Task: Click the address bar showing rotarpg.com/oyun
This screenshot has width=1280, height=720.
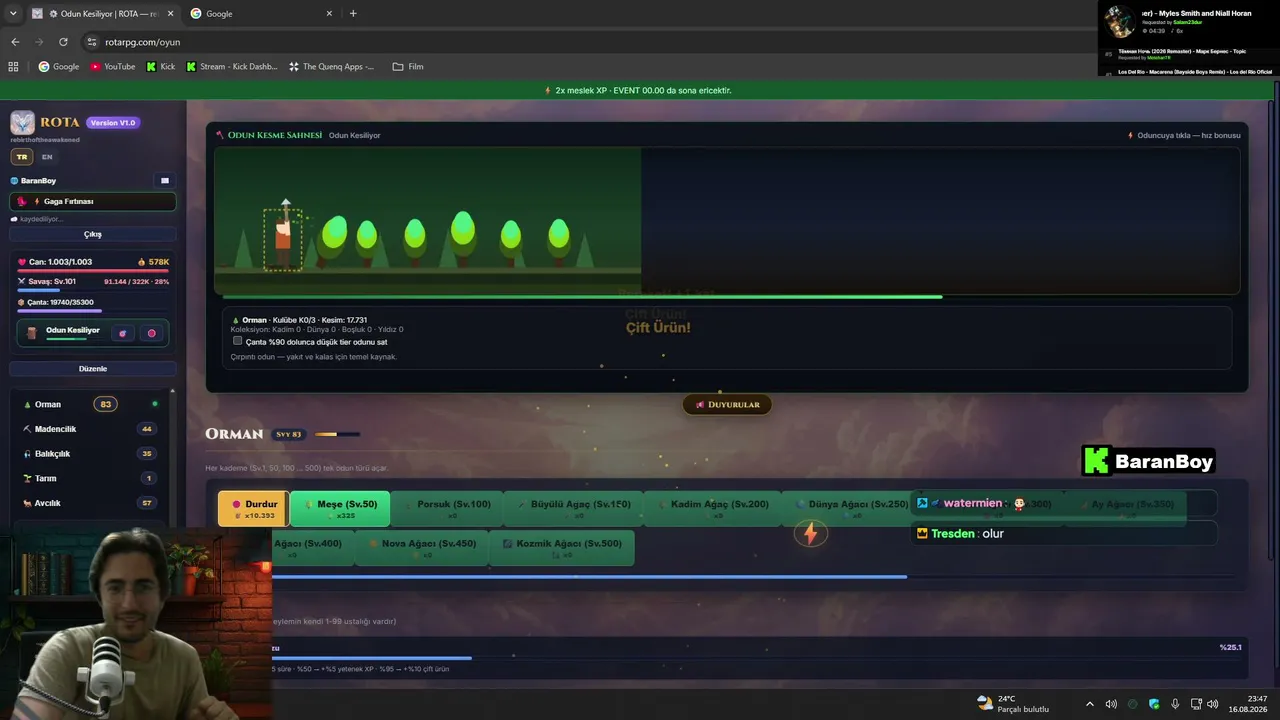Action: click(x=590, y=42)
